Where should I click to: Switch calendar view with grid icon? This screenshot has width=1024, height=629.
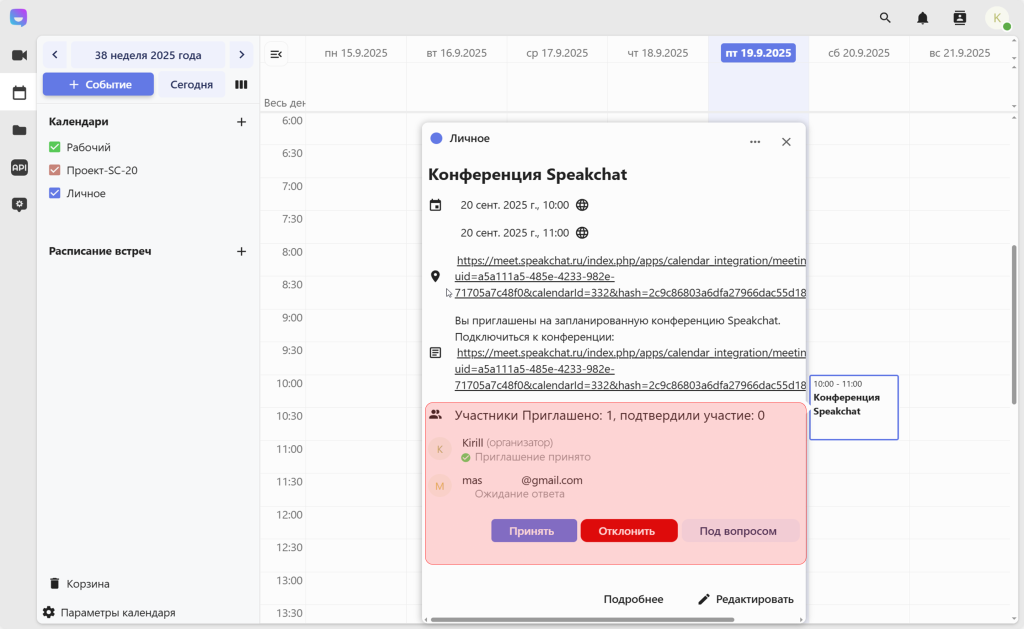(x=241, y=85)
